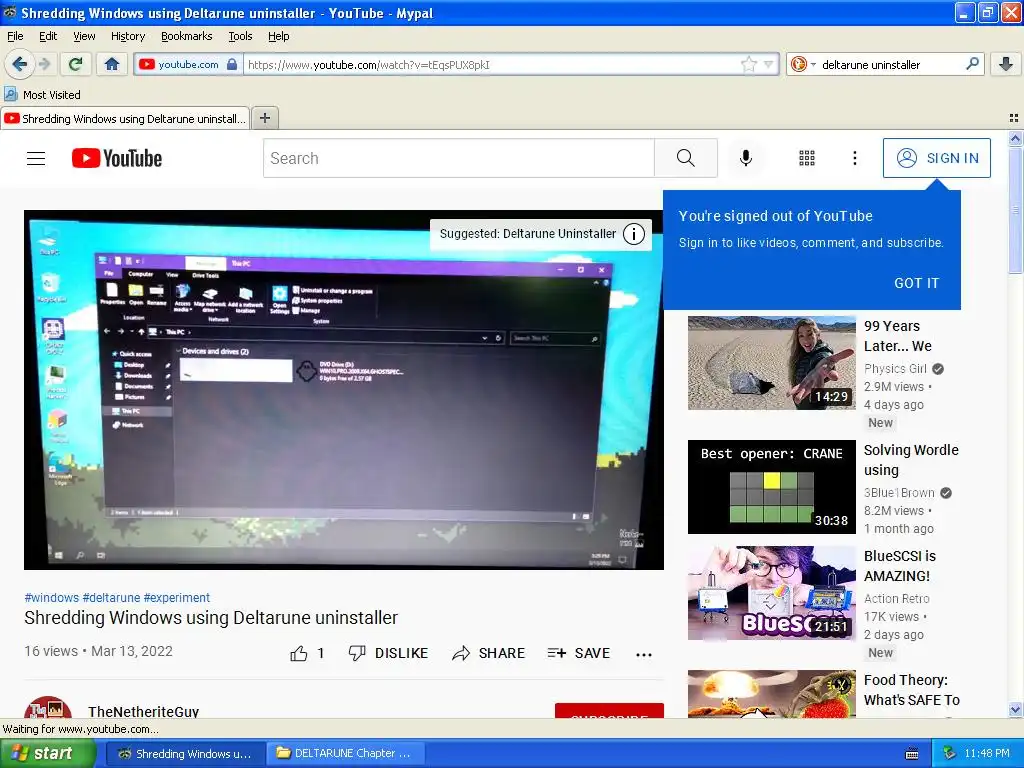Viewport: 1024px width, 768px height.
Task: Open the Edit menu
Action: [48, 36]
